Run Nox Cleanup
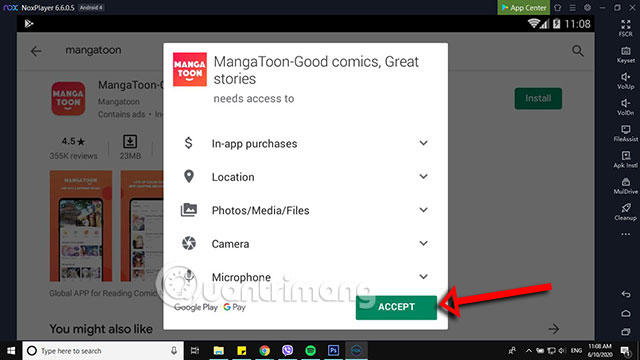640x360 pixels. coord(625,212)
